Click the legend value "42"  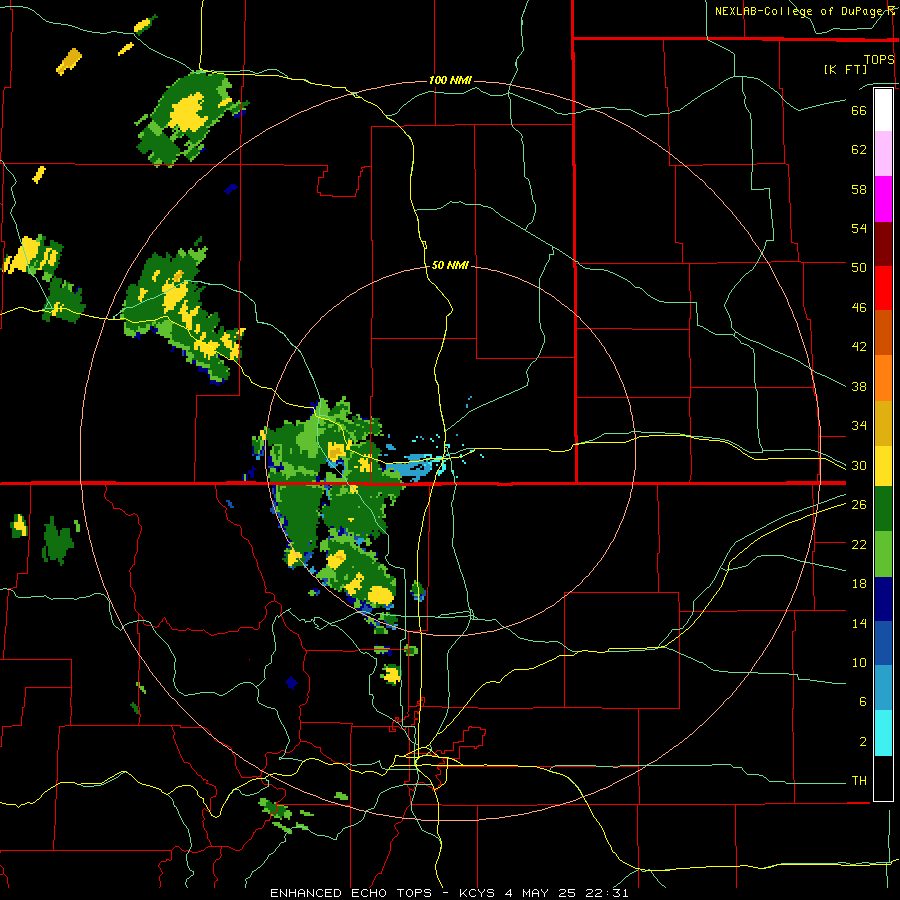tap(859, 347)
